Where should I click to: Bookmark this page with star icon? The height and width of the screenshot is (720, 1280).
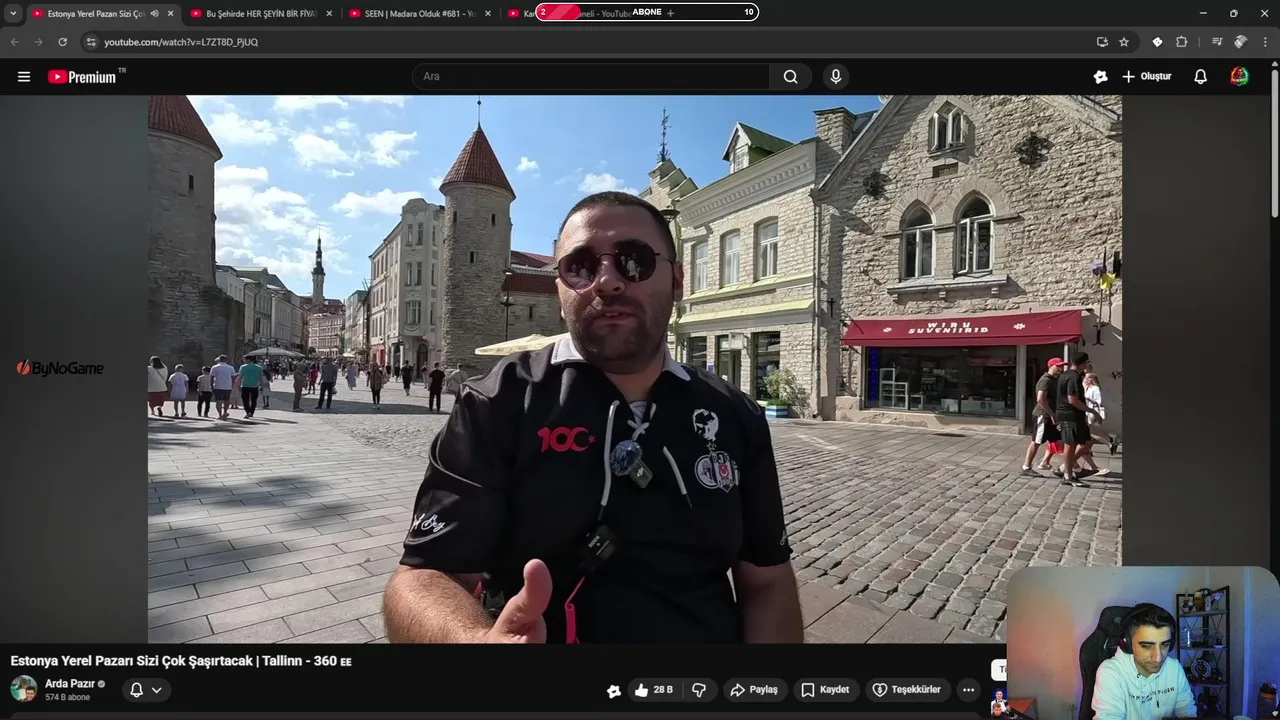click(x=1124, y=42)
